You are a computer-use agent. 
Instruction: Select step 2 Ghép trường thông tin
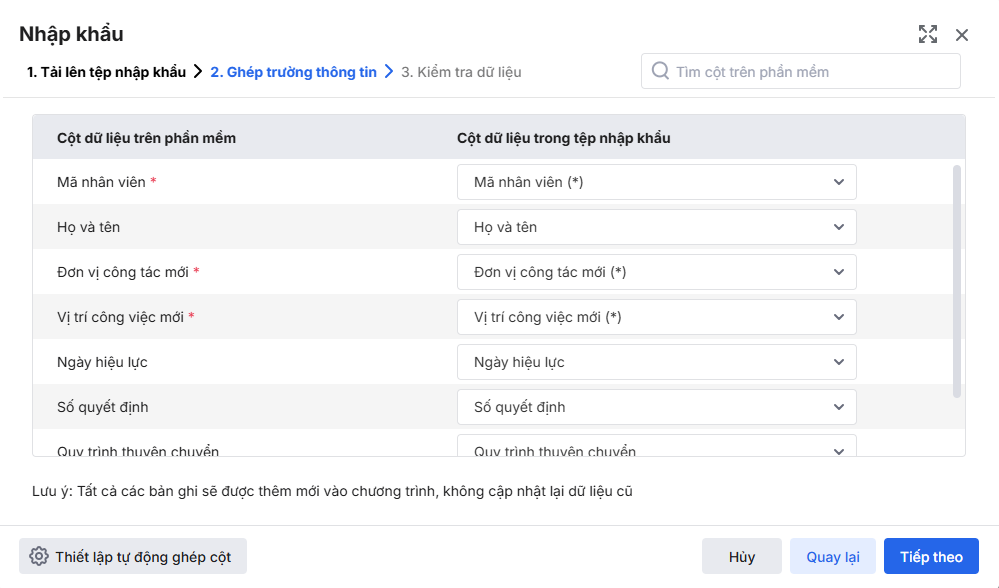(293, 72)
